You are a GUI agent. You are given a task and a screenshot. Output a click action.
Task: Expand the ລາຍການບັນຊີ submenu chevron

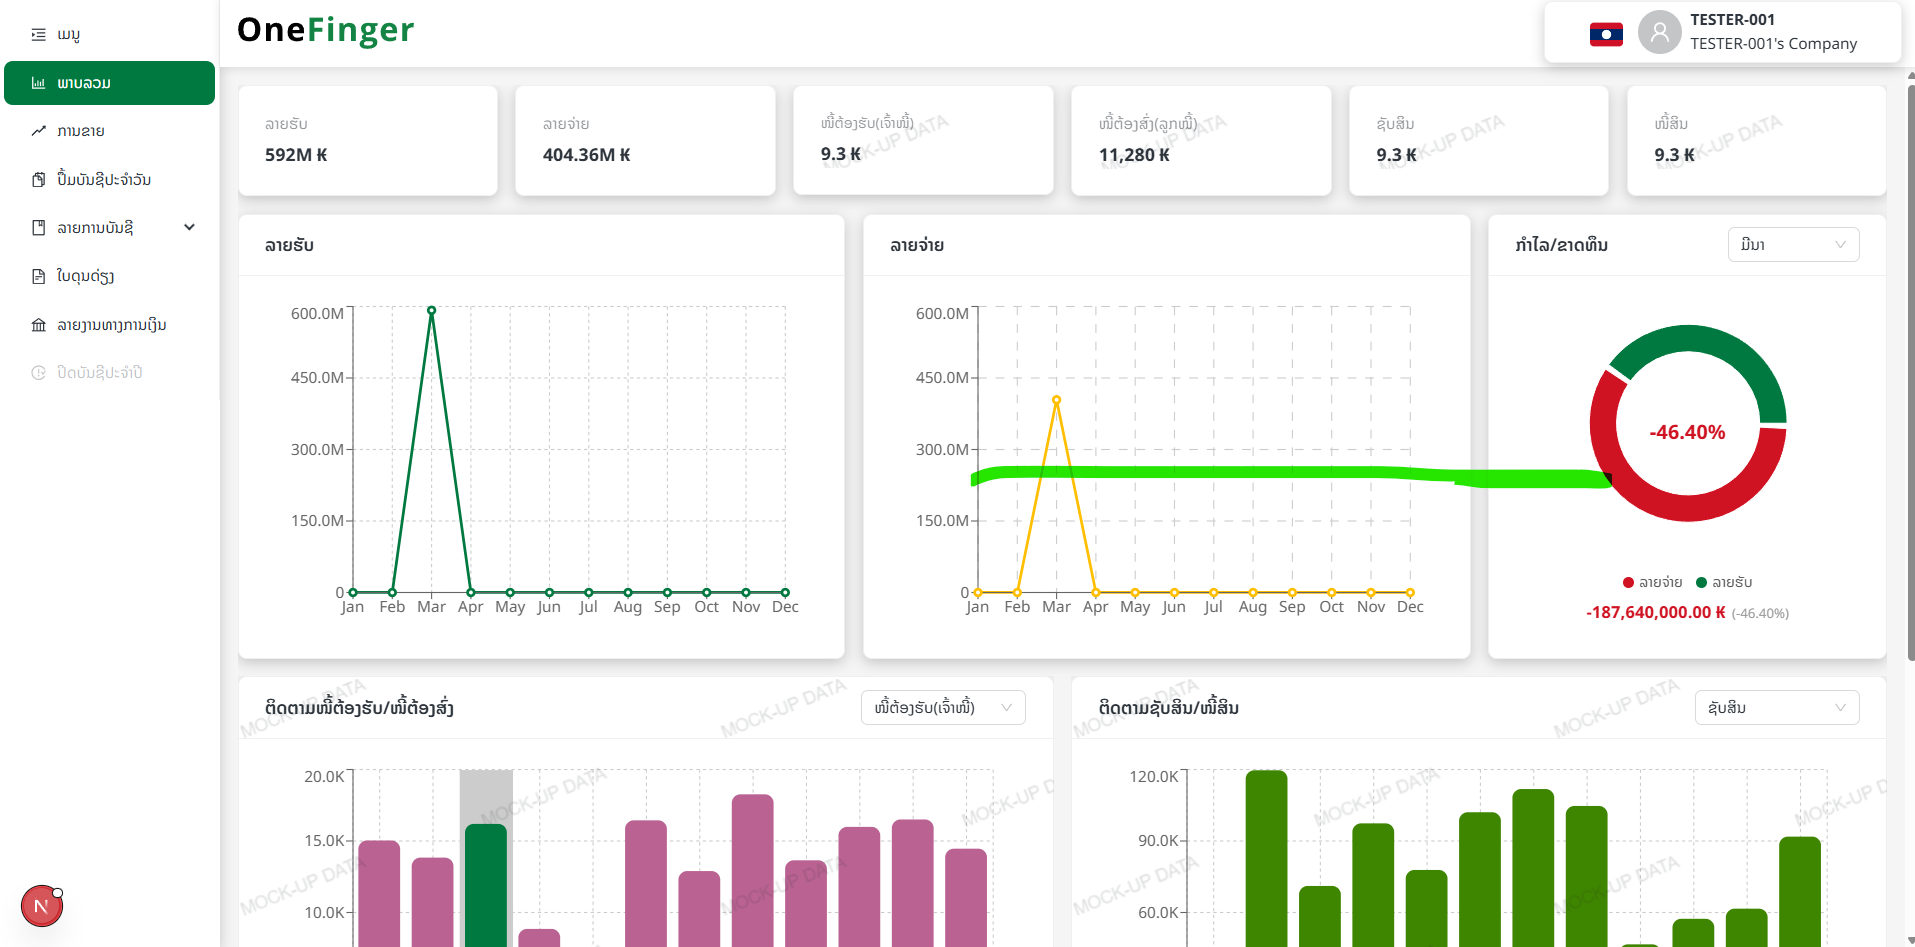(x=189, y=228)
